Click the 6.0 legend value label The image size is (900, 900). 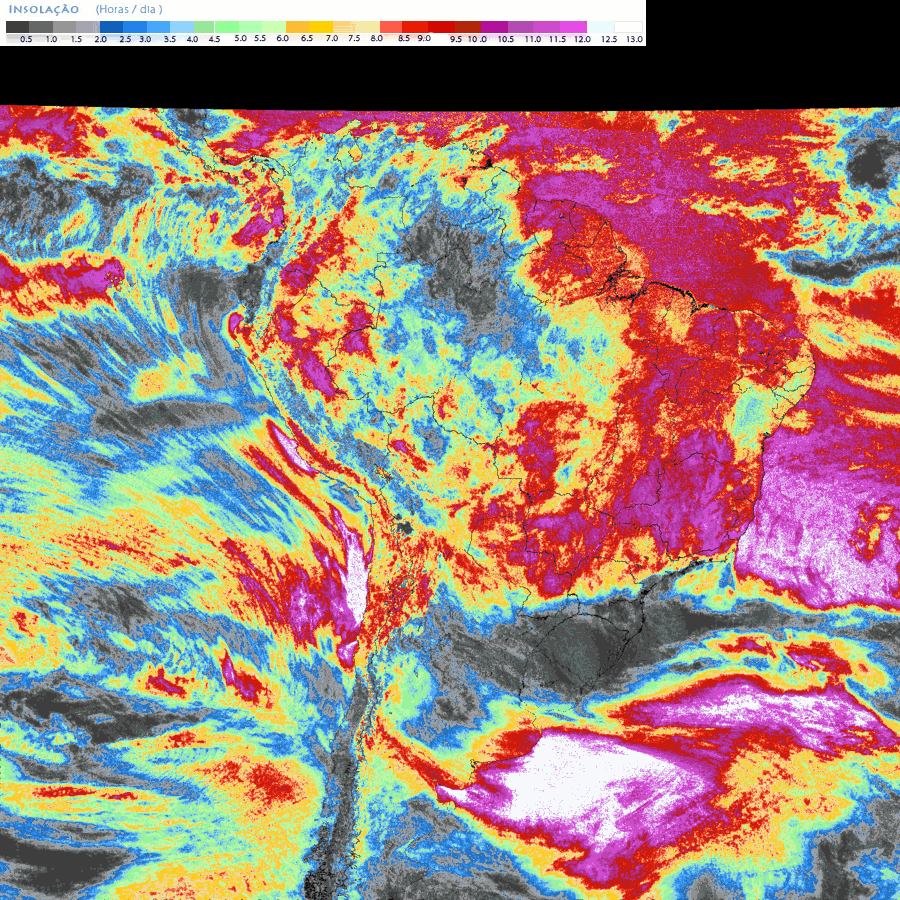282,38
